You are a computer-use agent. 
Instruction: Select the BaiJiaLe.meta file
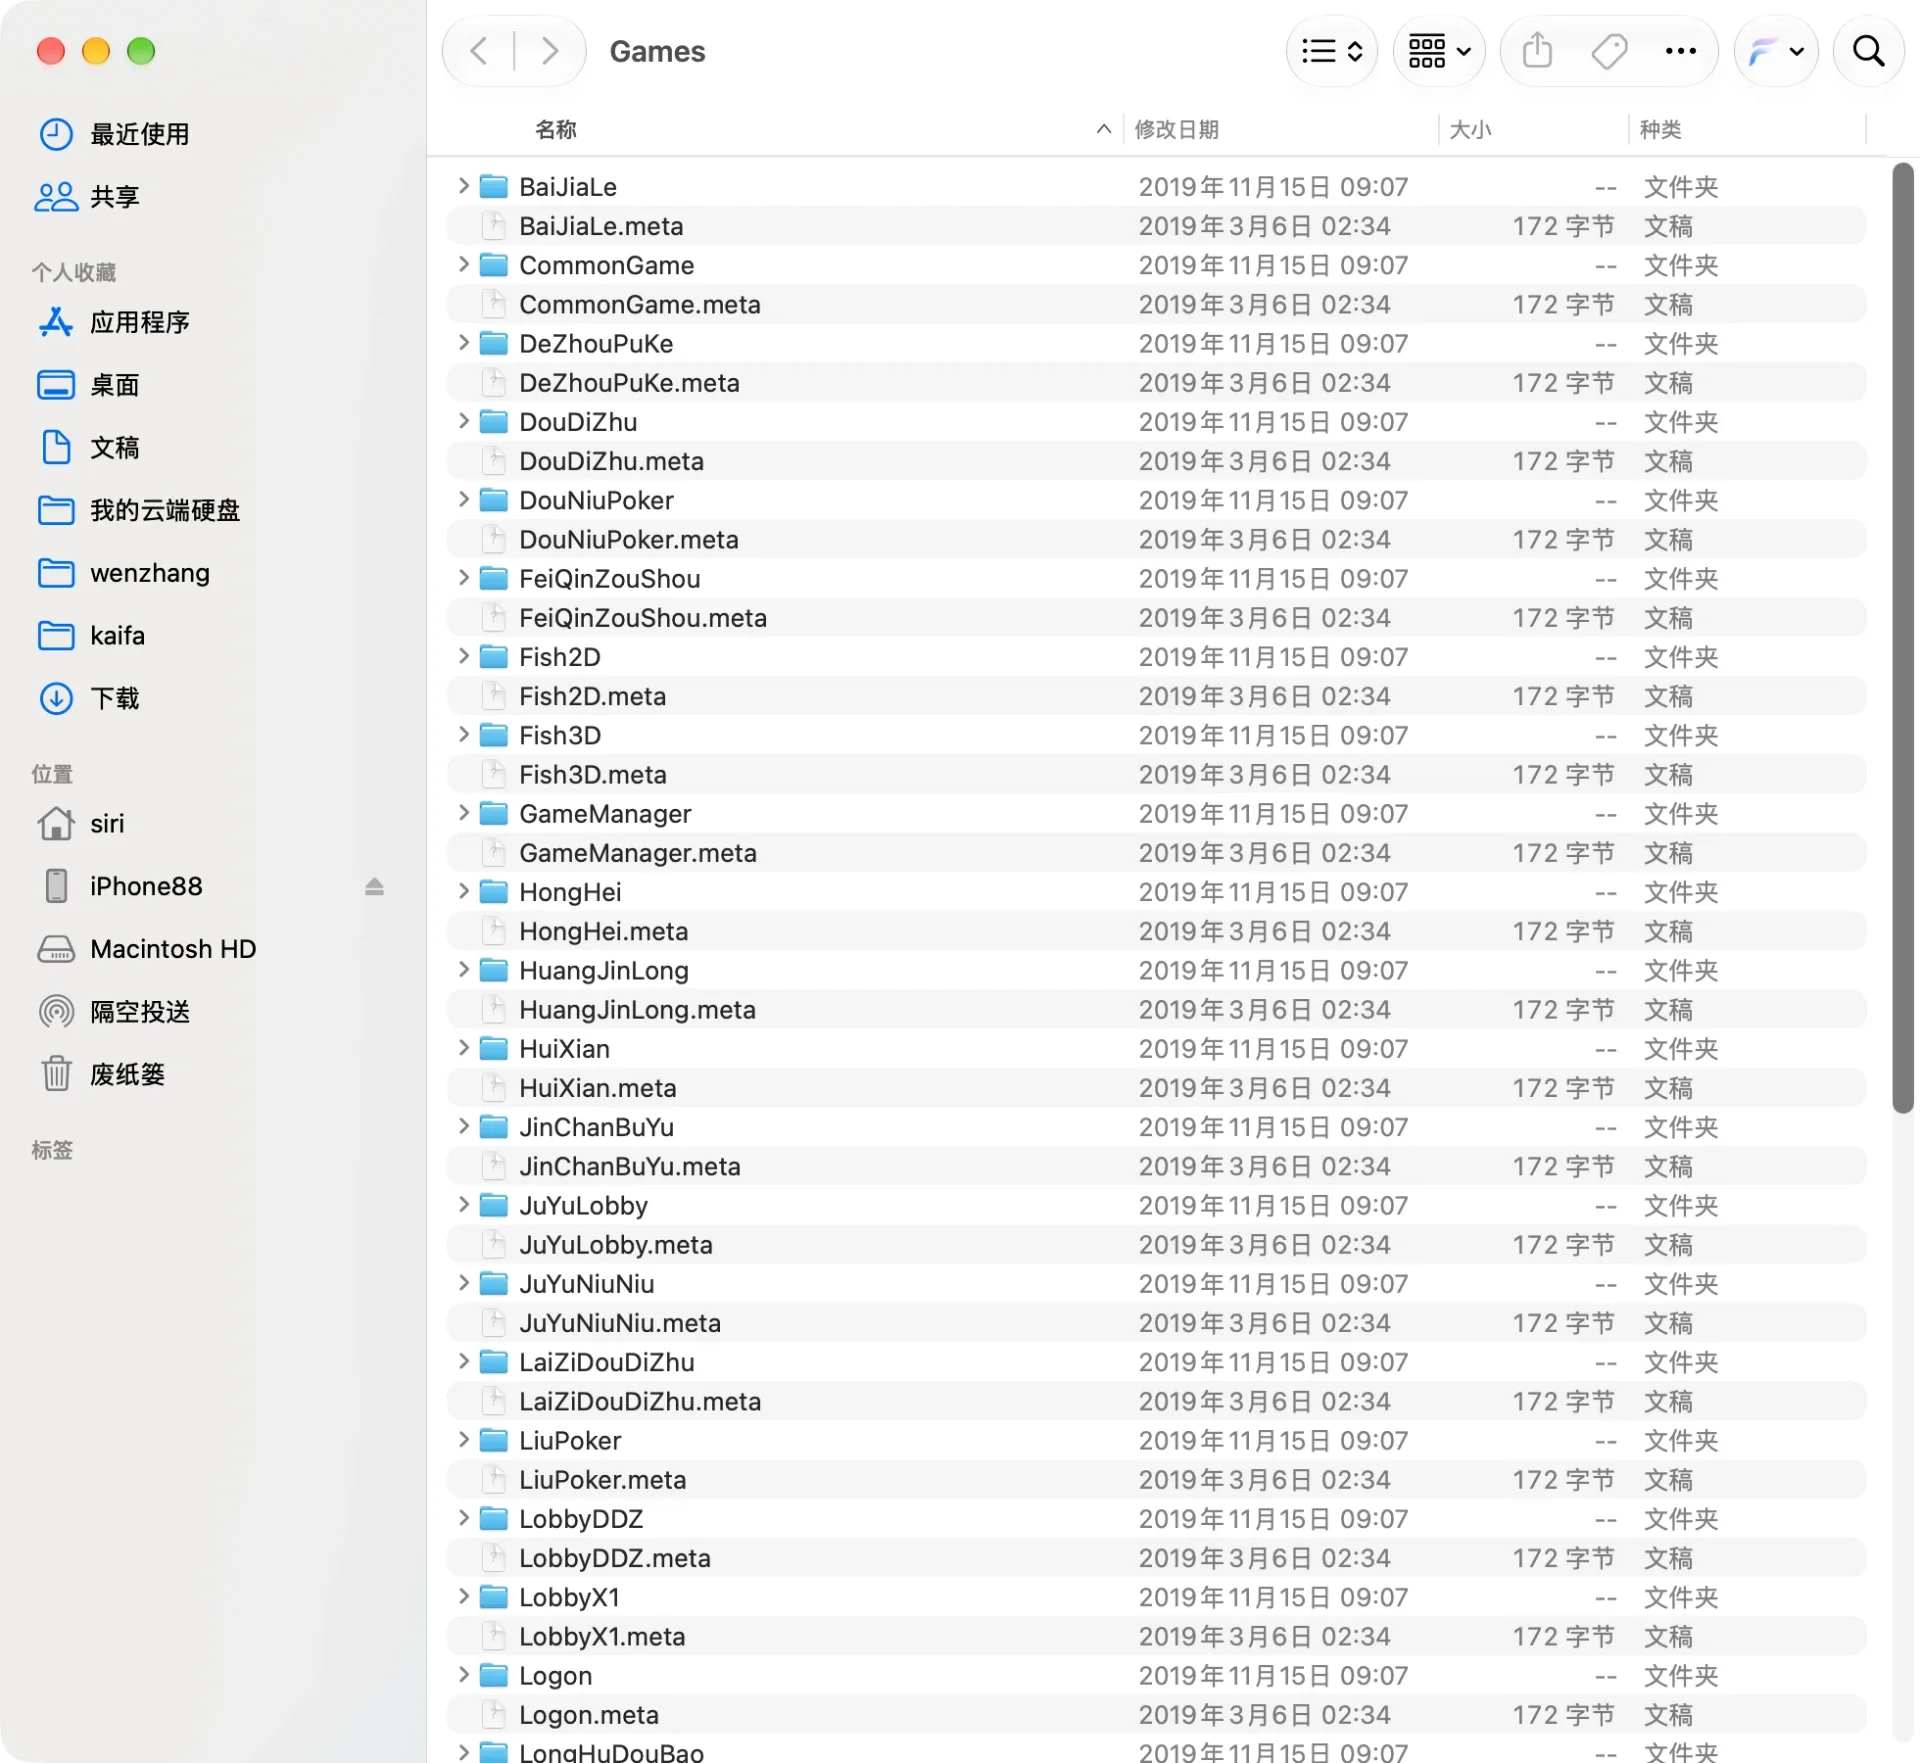[1157, 226]
